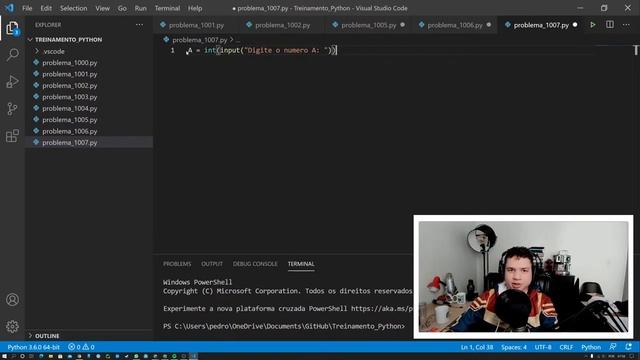Show the OUTPUT panel tab
This screenshot has height=360, width=640.
coord(212,264)
